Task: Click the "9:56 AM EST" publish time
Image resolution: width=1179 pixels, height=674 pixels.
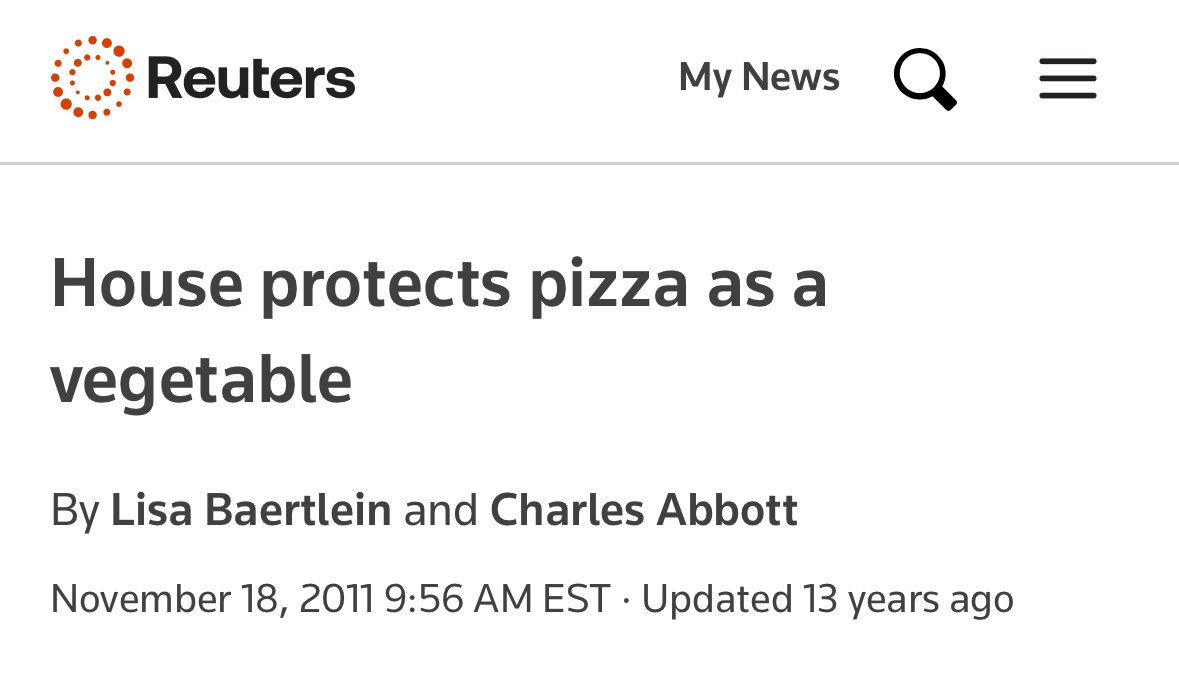Action: 497,599
